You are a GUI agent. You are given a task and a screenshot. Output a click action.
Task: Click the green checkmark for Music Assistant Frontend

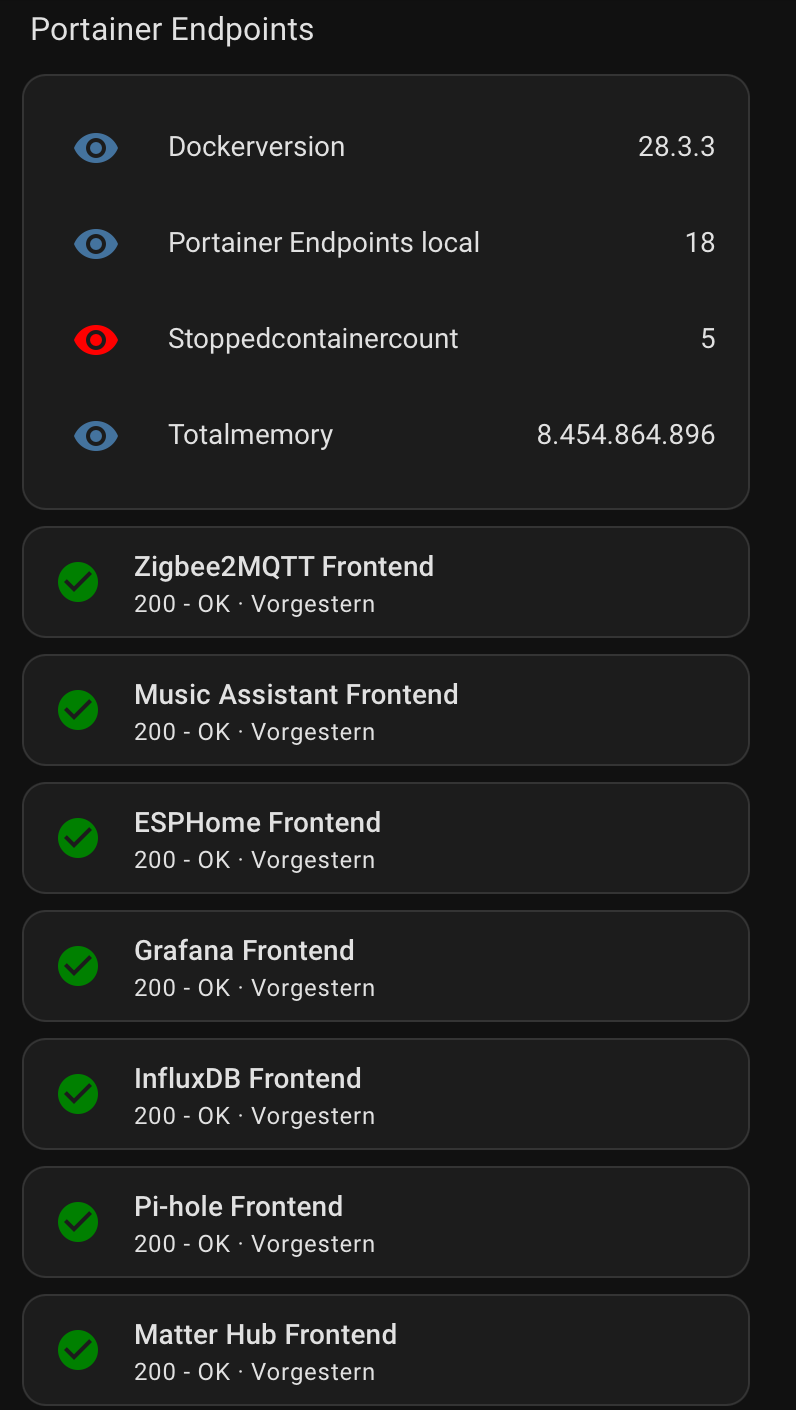78,710
